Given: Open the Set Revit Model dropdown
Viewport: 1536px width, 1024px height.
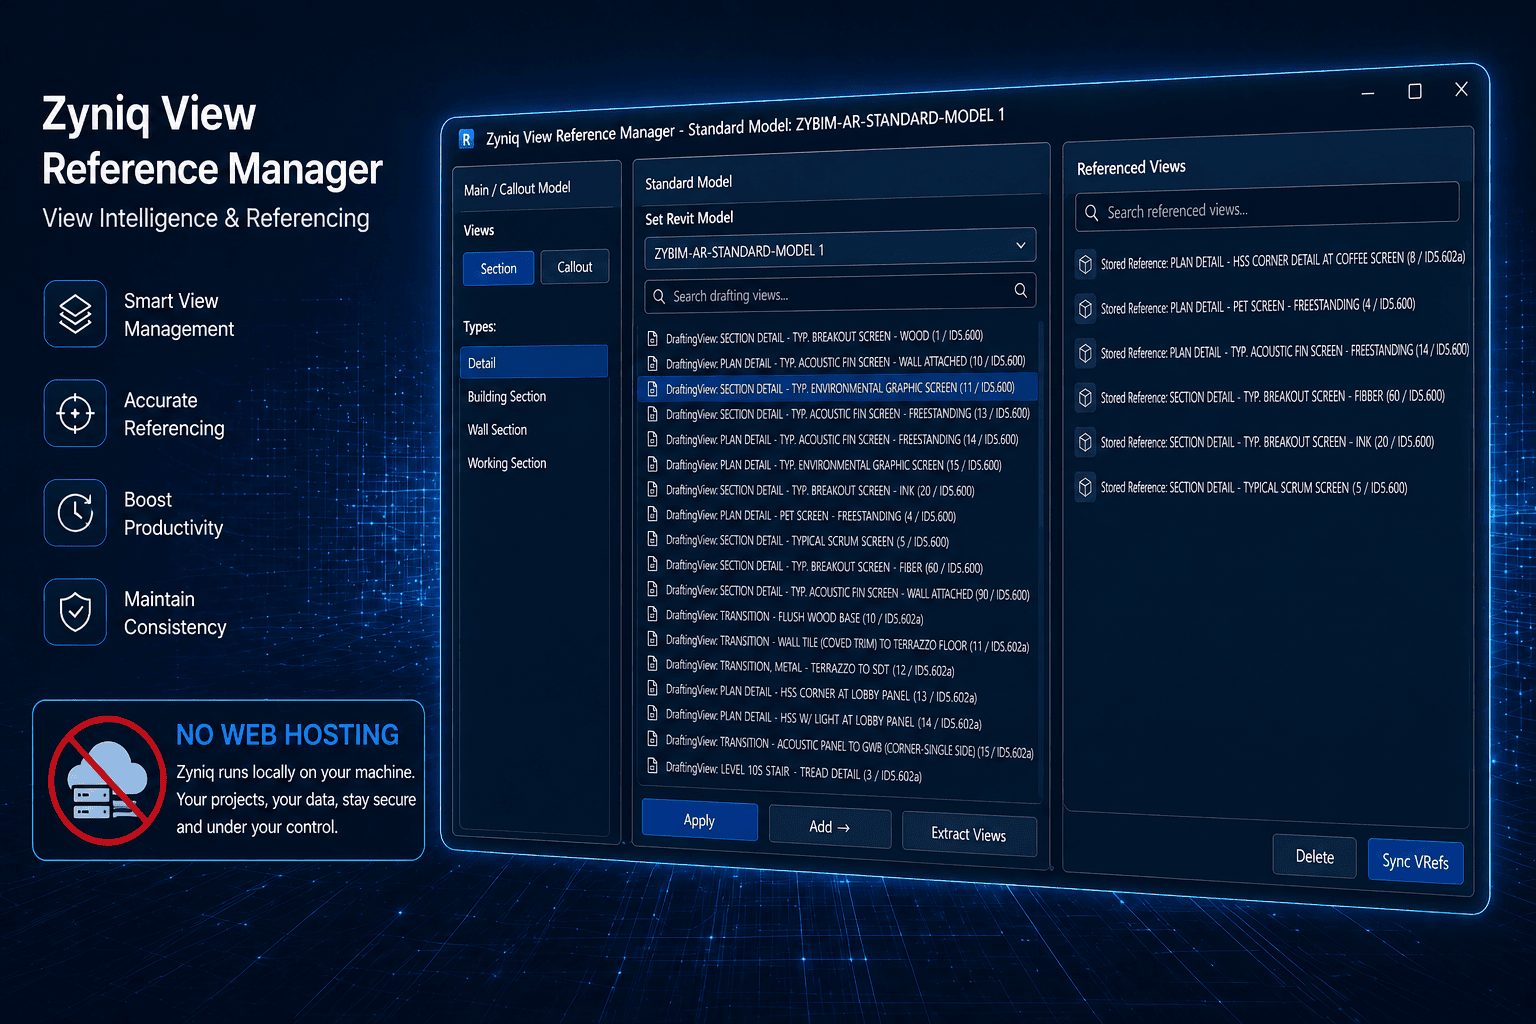Looking at the screenshot, I should tap(840, 249).
